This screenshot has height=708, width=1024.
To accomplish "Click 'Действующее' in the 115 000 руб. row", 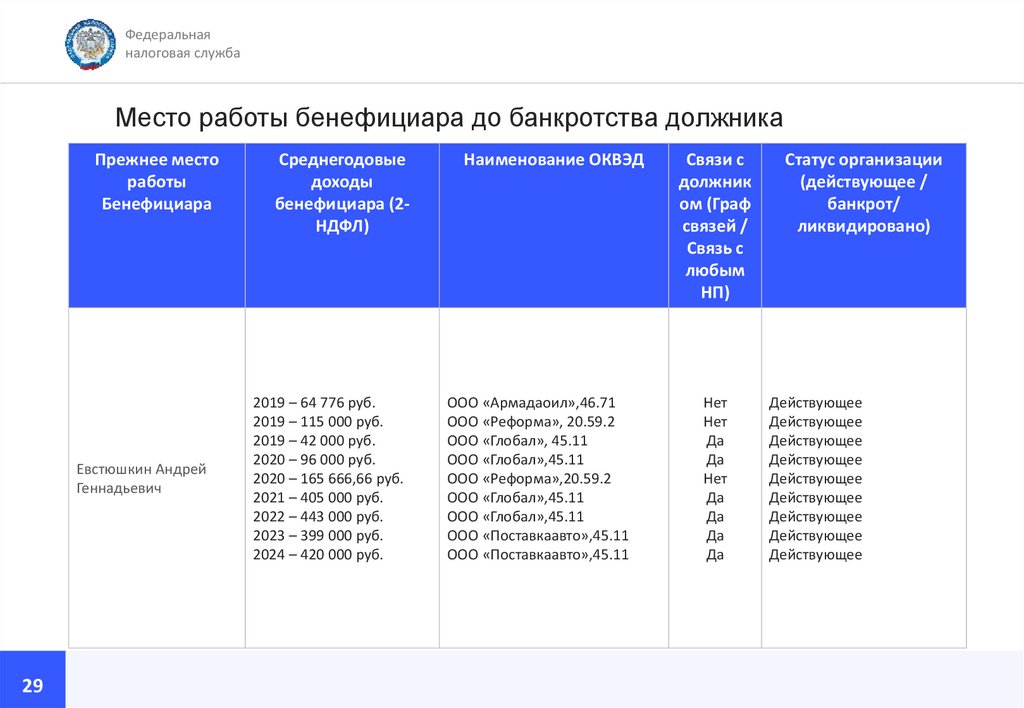I will 815,422.
